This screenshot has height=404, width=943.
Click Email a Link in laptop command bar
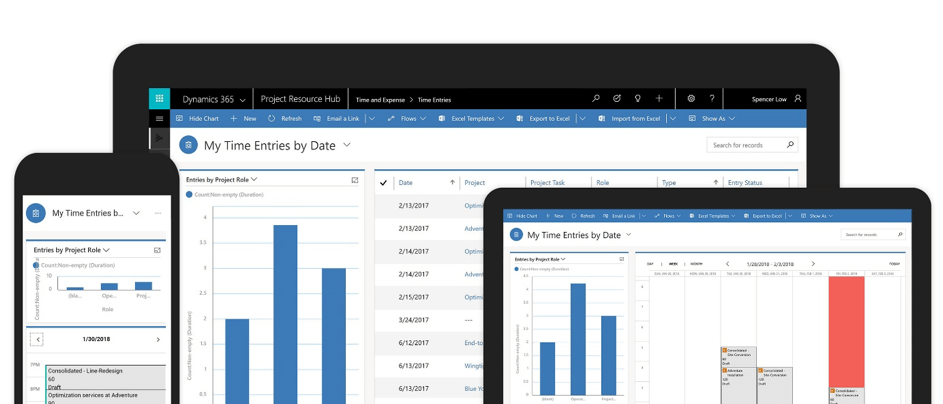coord(337,118)
